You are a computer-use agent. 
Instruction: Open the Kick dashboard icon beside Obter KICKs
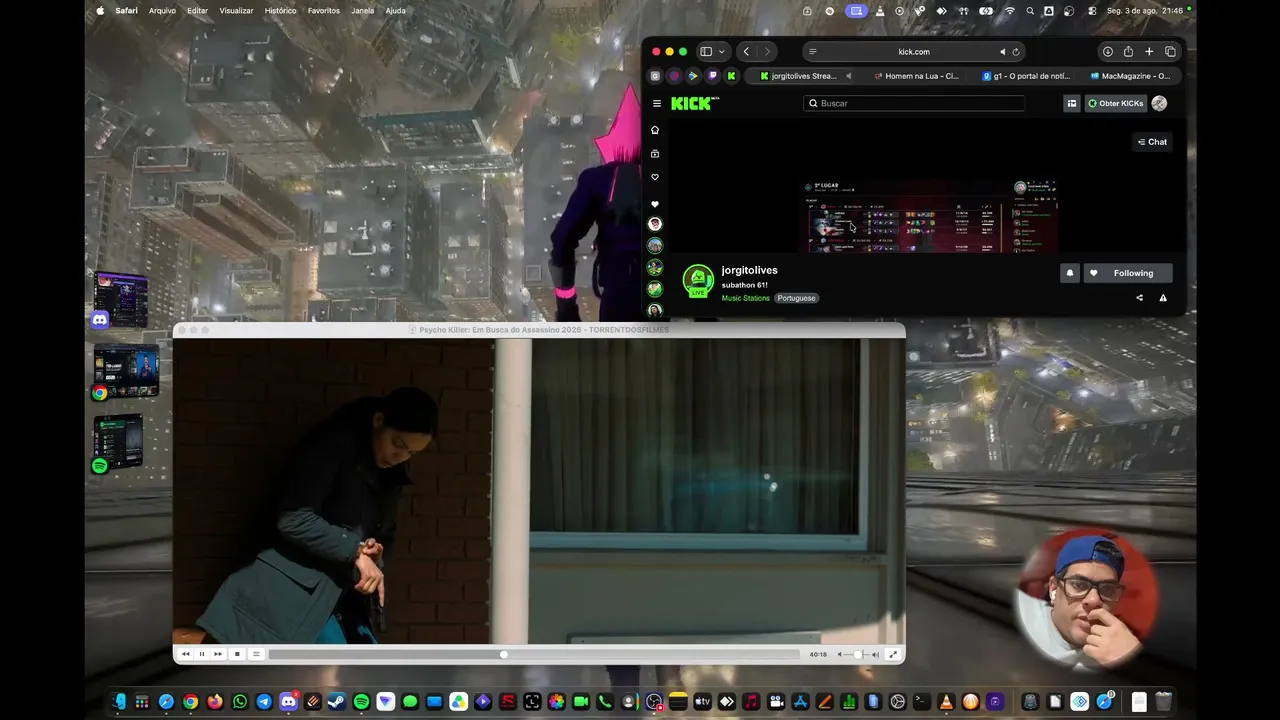point(1072,103)
